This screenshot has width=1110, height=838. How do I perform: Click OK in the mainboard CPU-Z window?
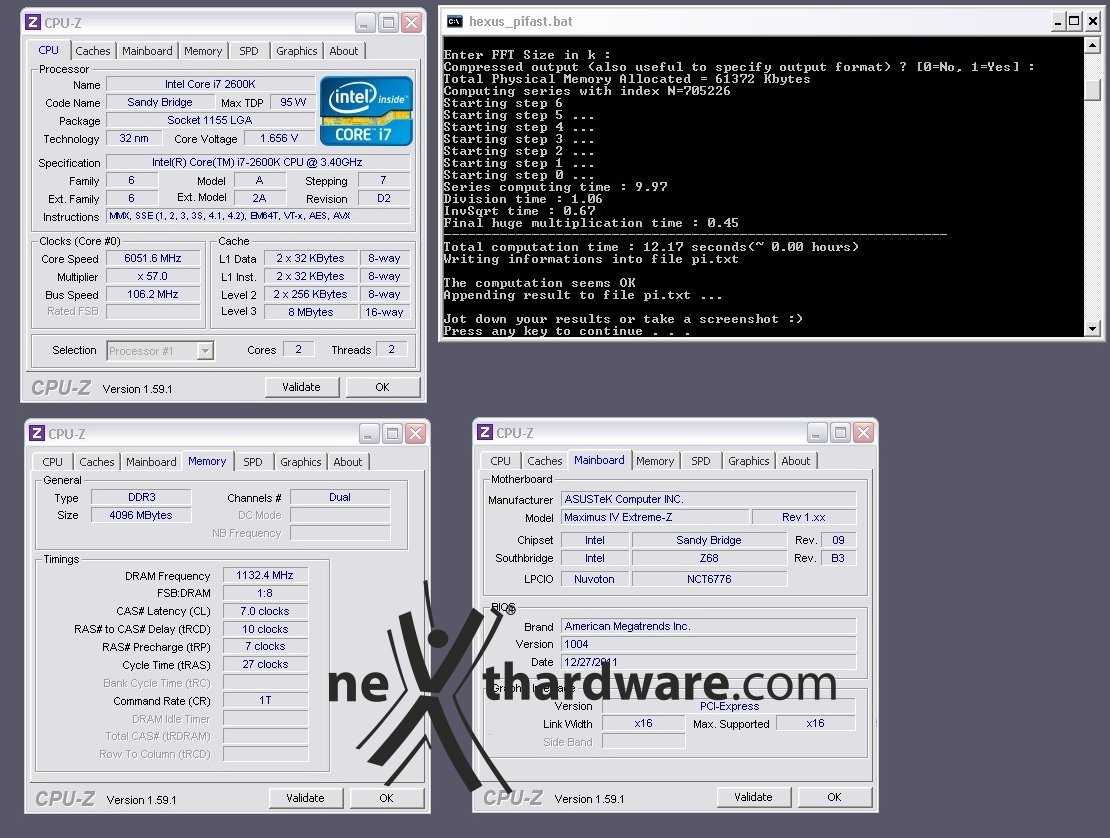[835, 798]
